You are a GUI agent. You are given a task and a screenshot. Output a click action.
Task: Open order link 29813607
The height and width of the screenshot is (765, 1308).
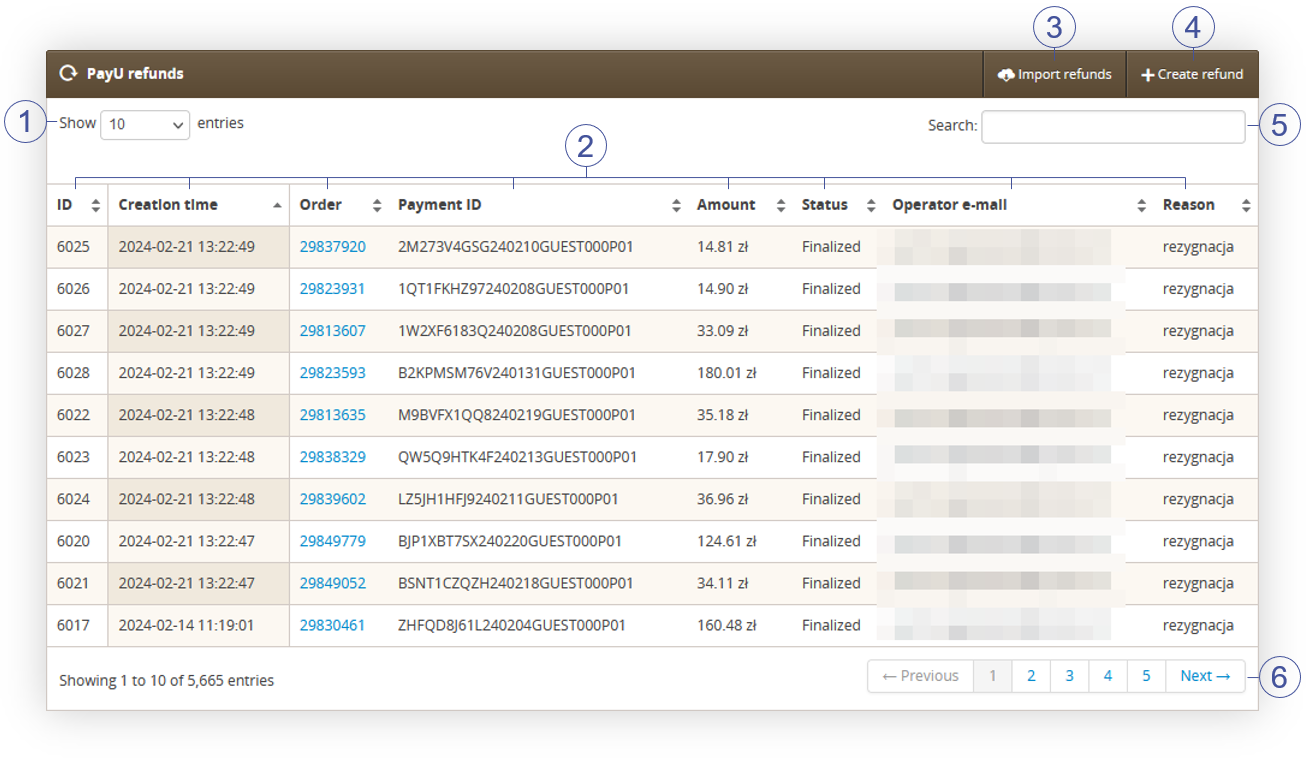pos(333,331)
